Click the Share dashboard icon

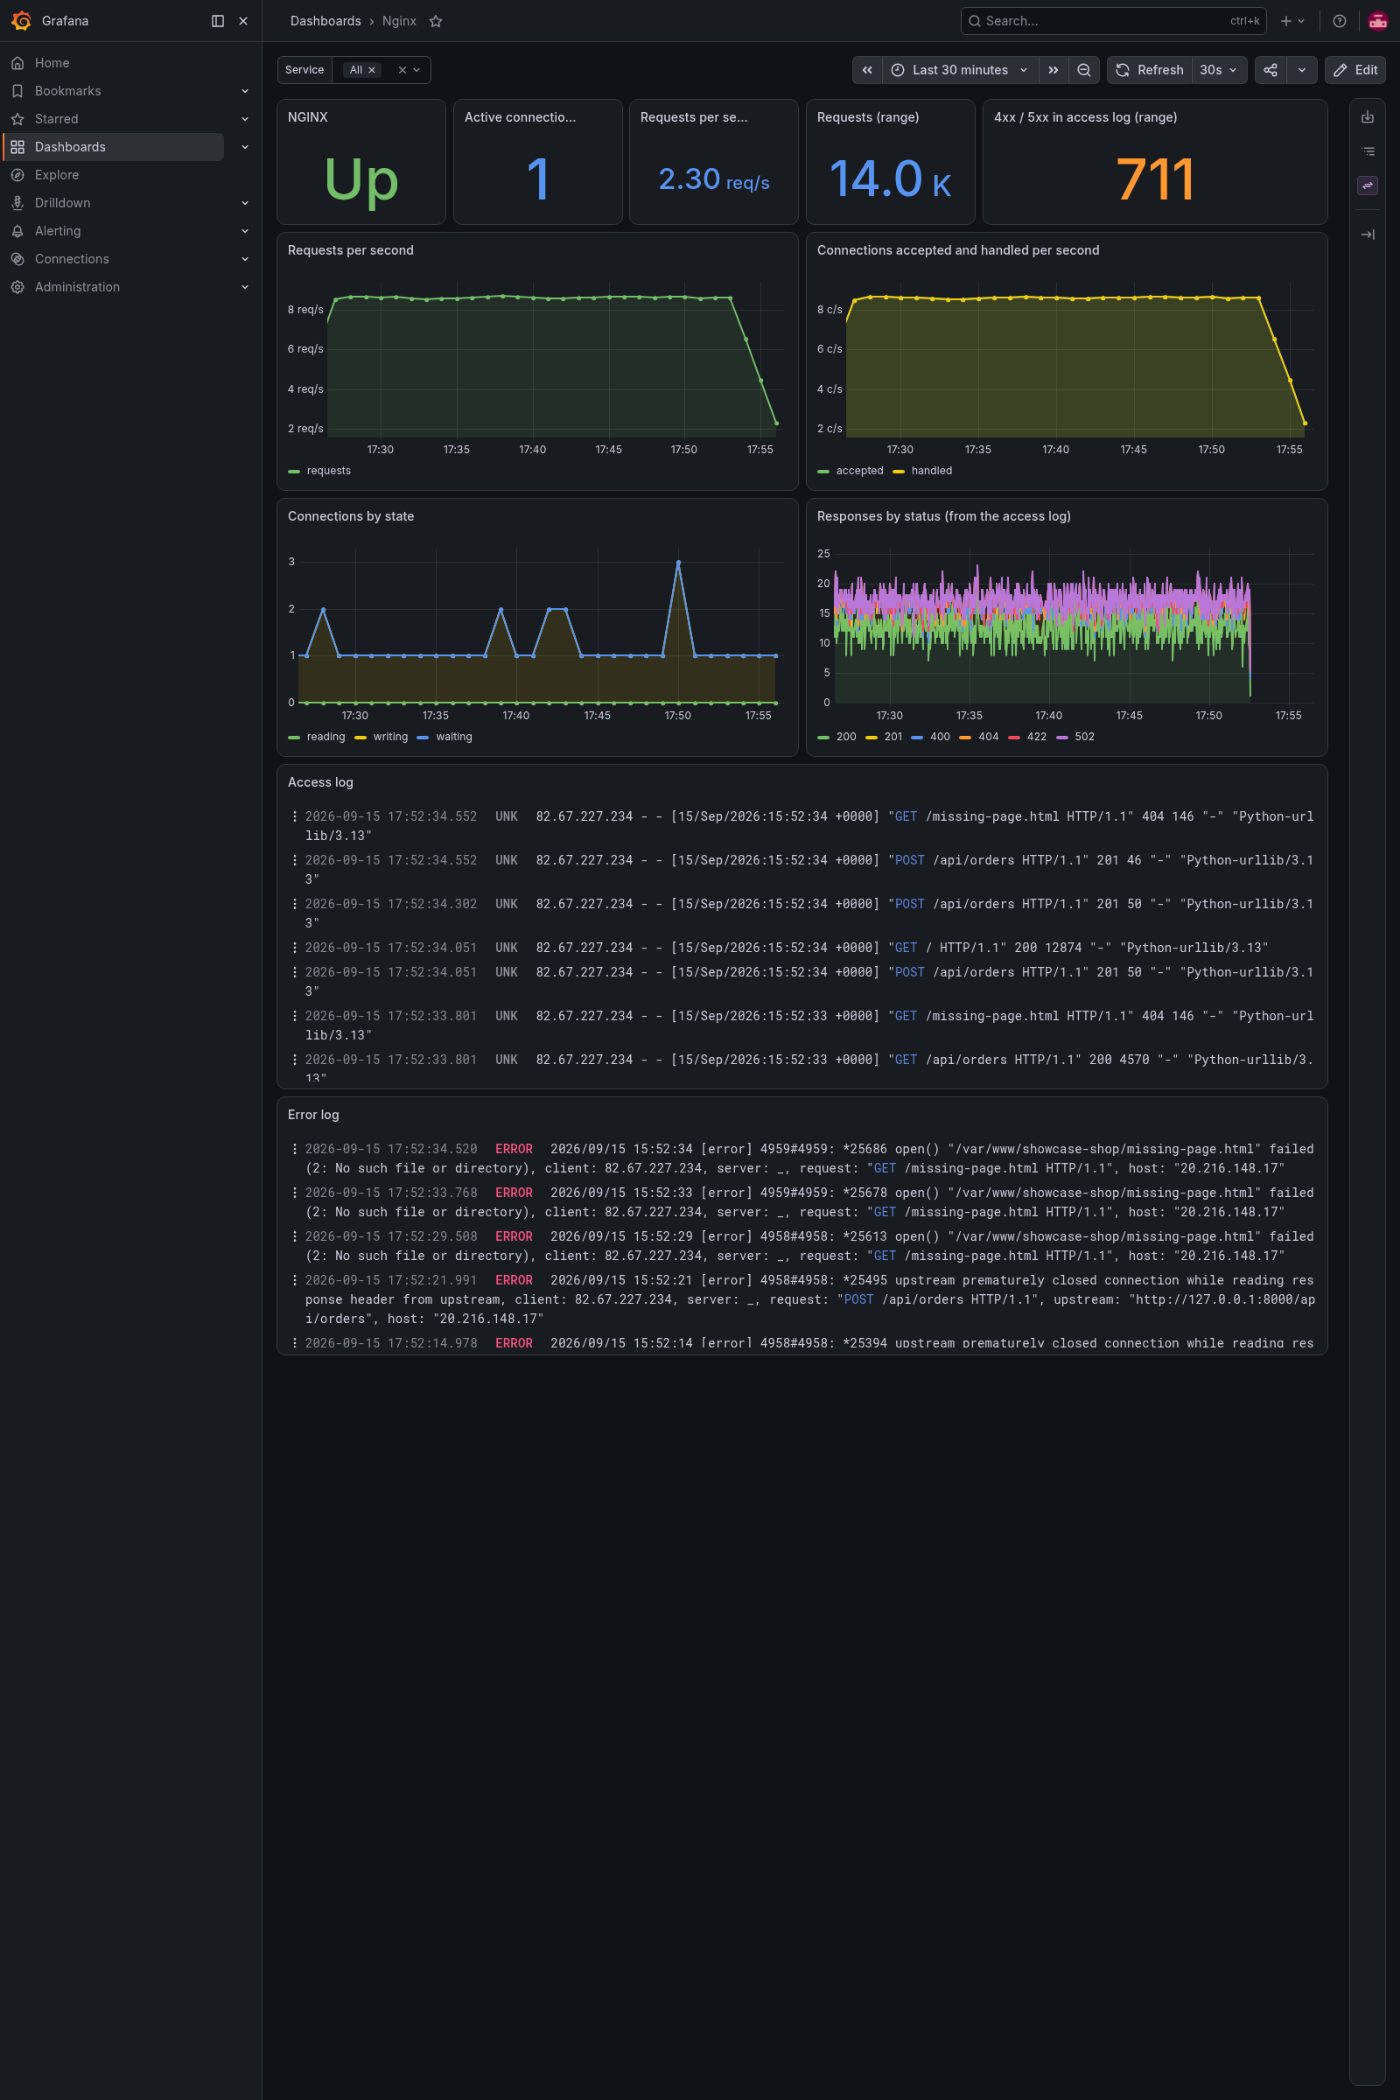pos(1270,70)
